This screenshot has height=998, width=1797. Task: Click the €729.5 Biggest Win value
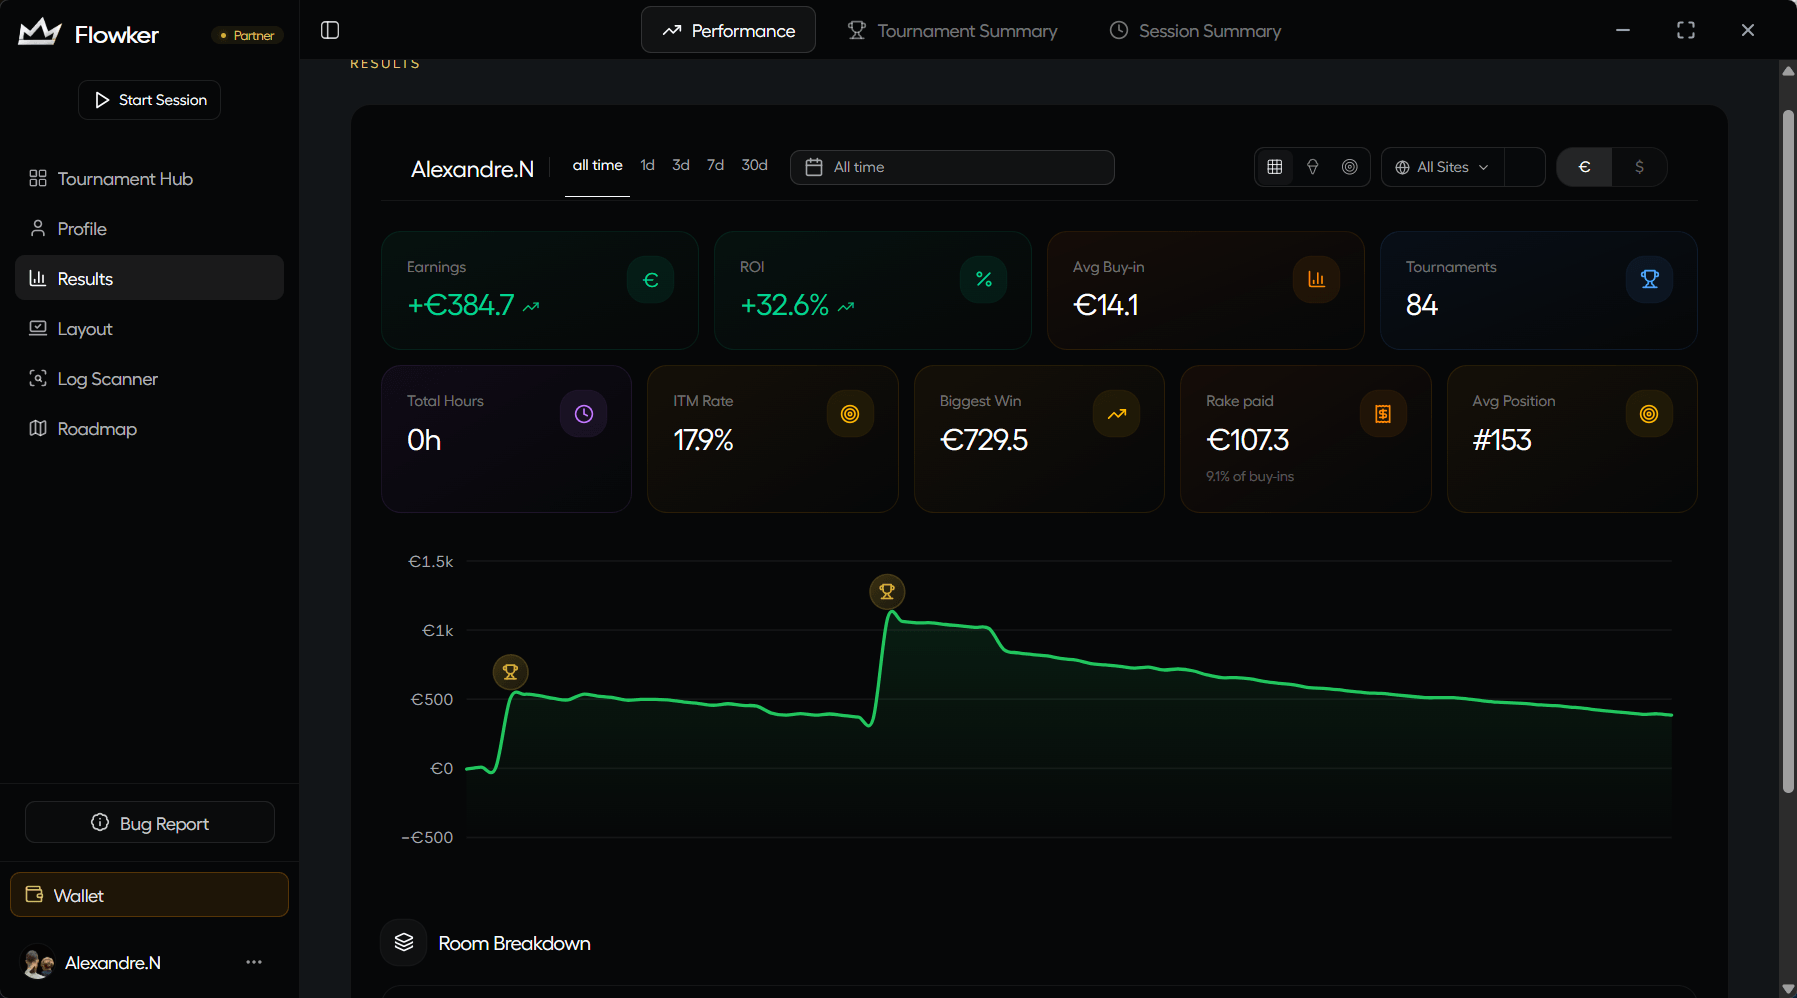point(984,440)
